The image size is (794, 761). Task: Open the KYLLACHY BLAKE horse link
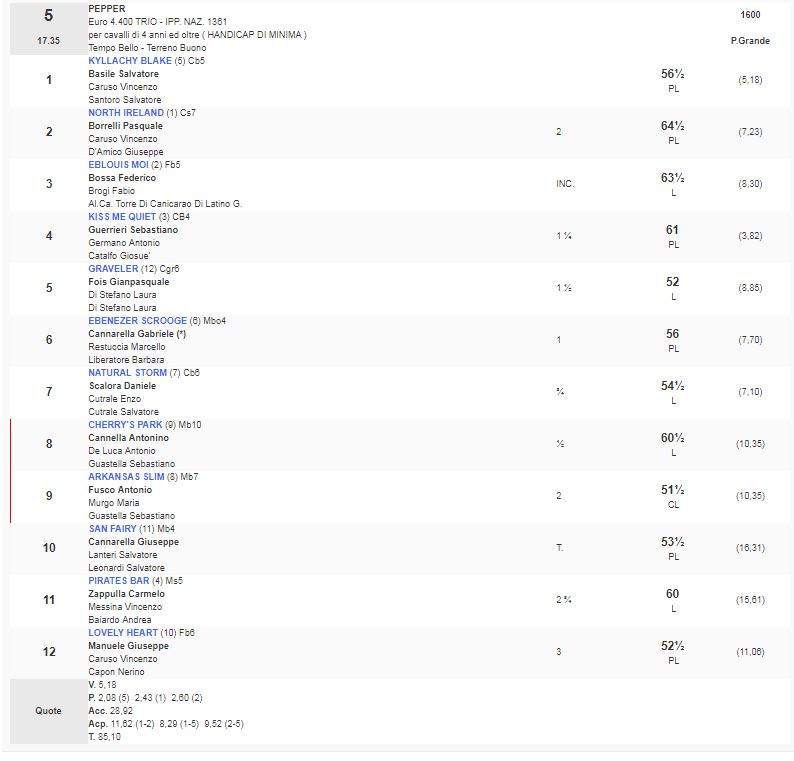(130, 61)
